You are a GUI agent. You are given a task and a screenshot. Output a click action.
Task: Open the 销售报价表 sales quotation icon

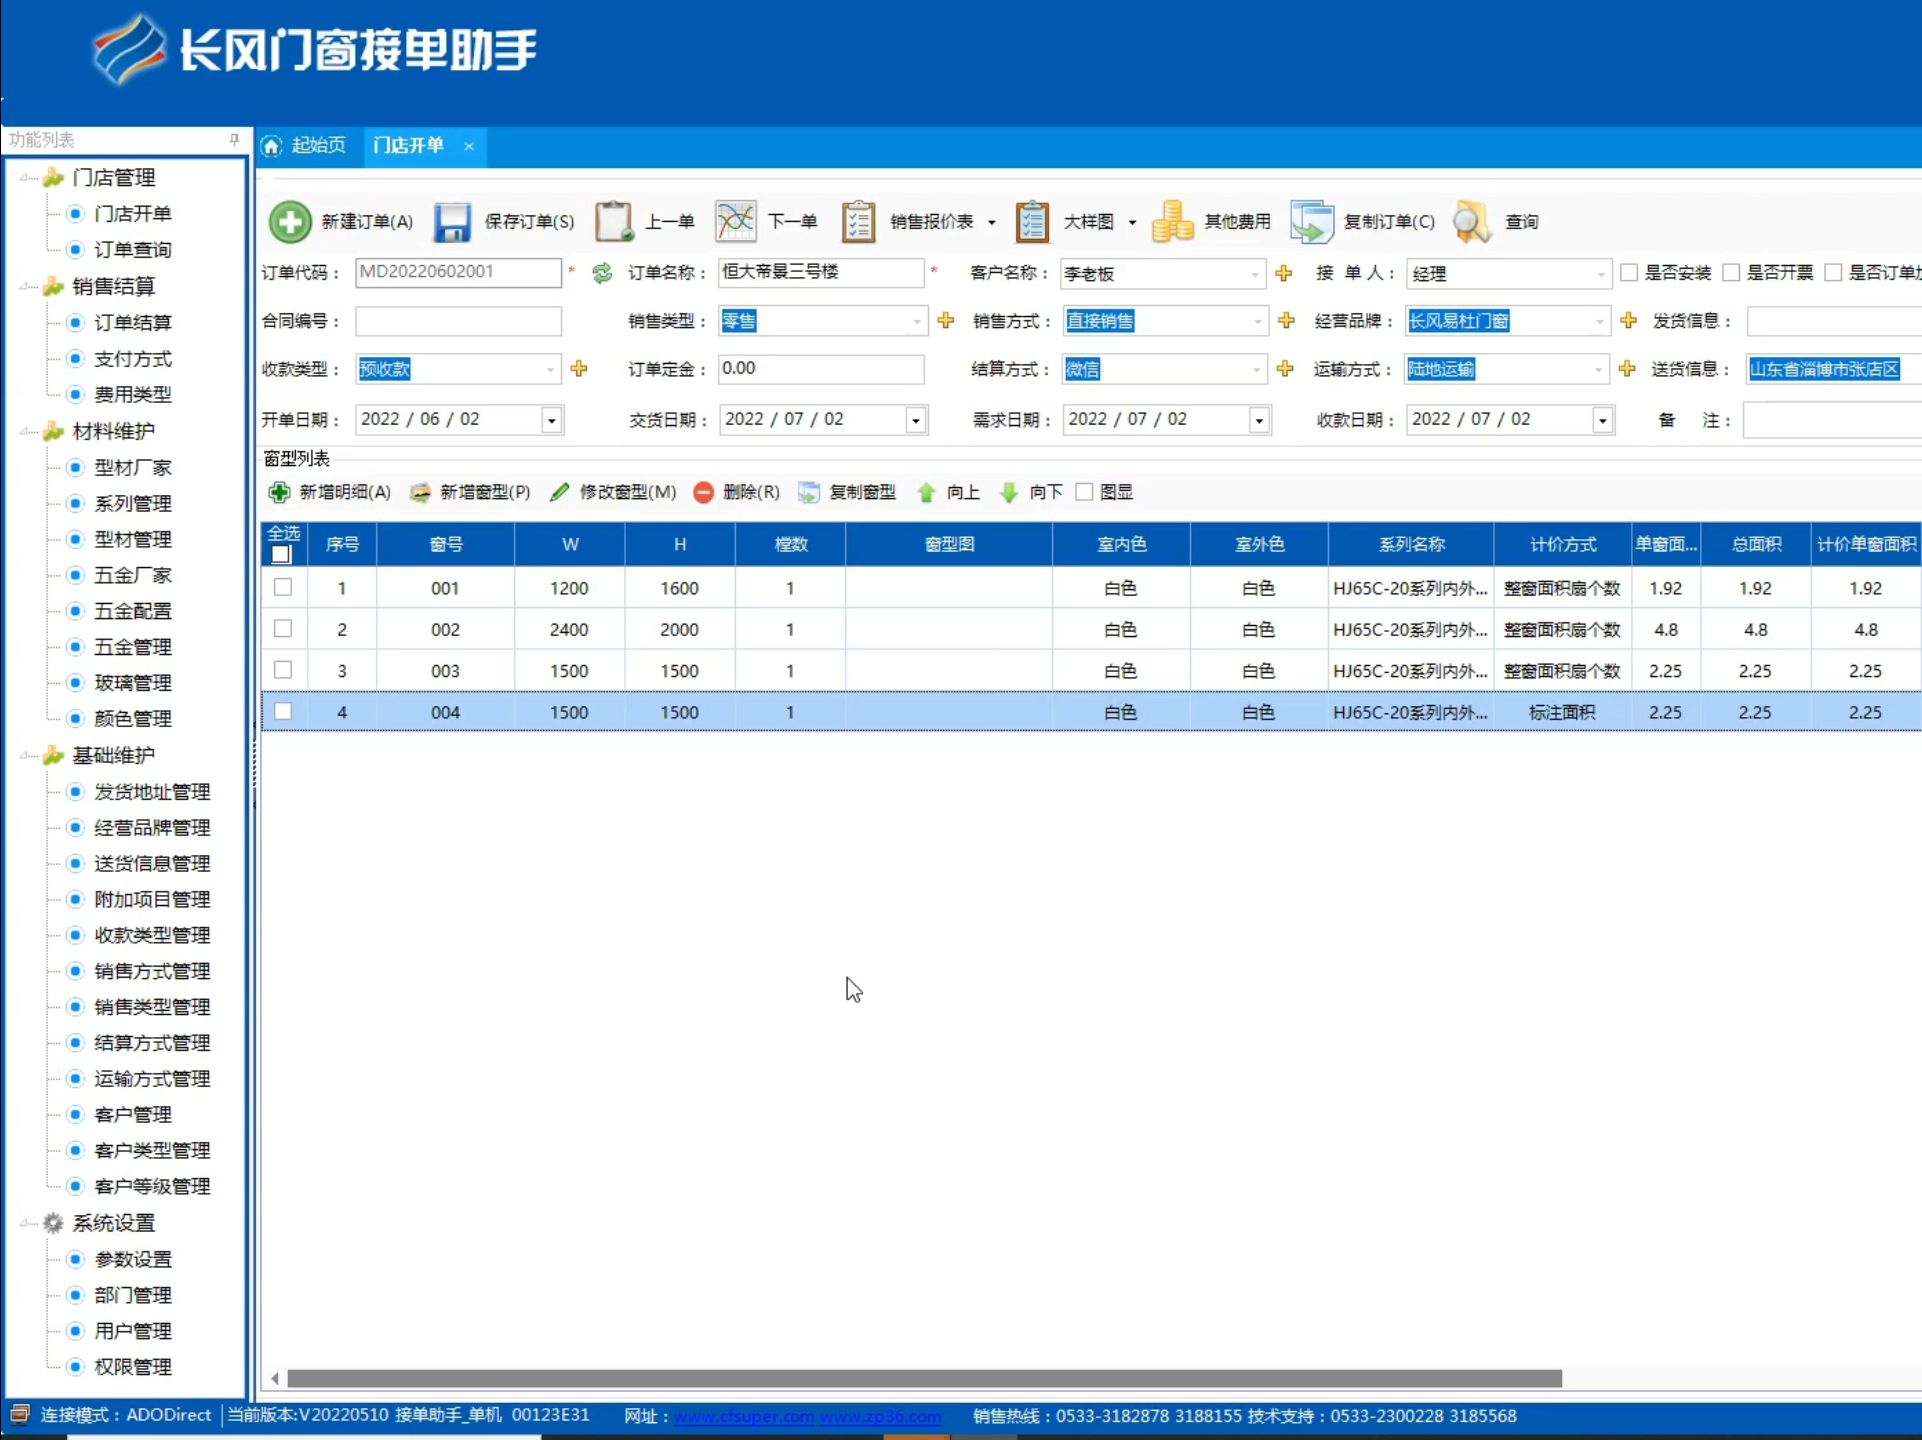point(857,221)
